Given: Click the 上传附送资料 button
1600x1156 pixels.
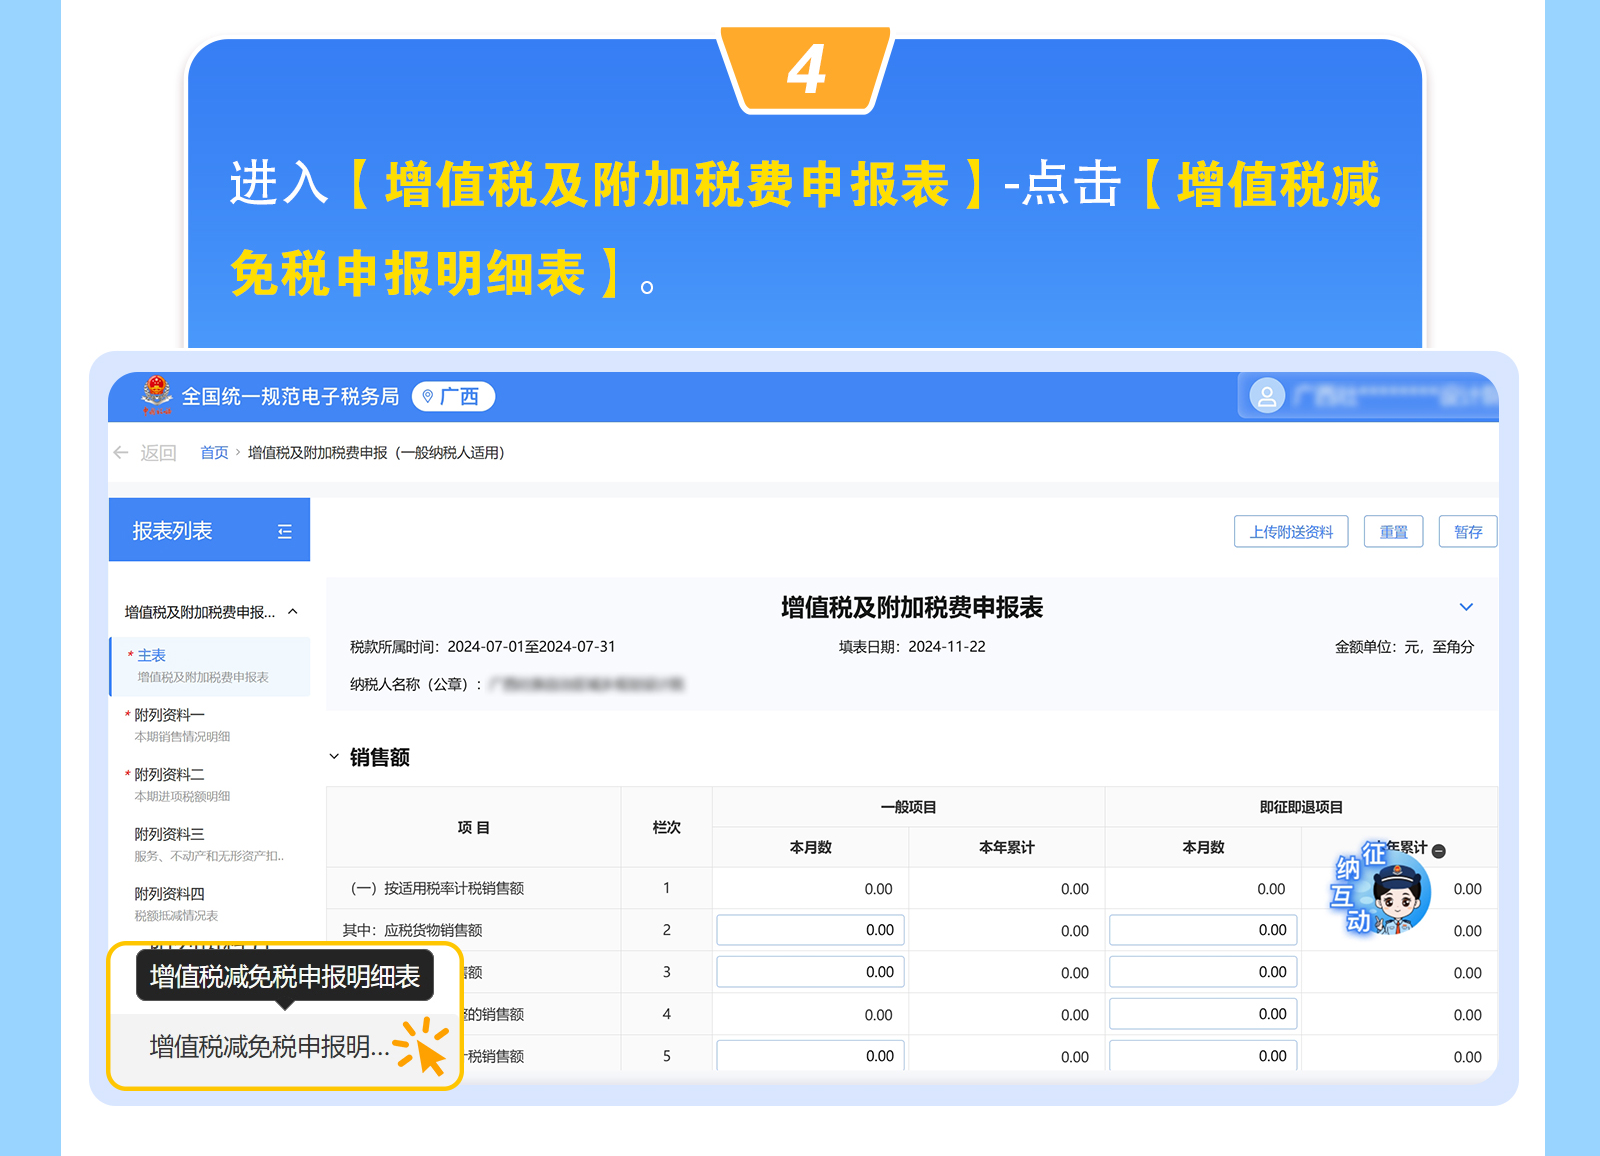Looking at the screenshot, I should click(x=1291, y=532).
